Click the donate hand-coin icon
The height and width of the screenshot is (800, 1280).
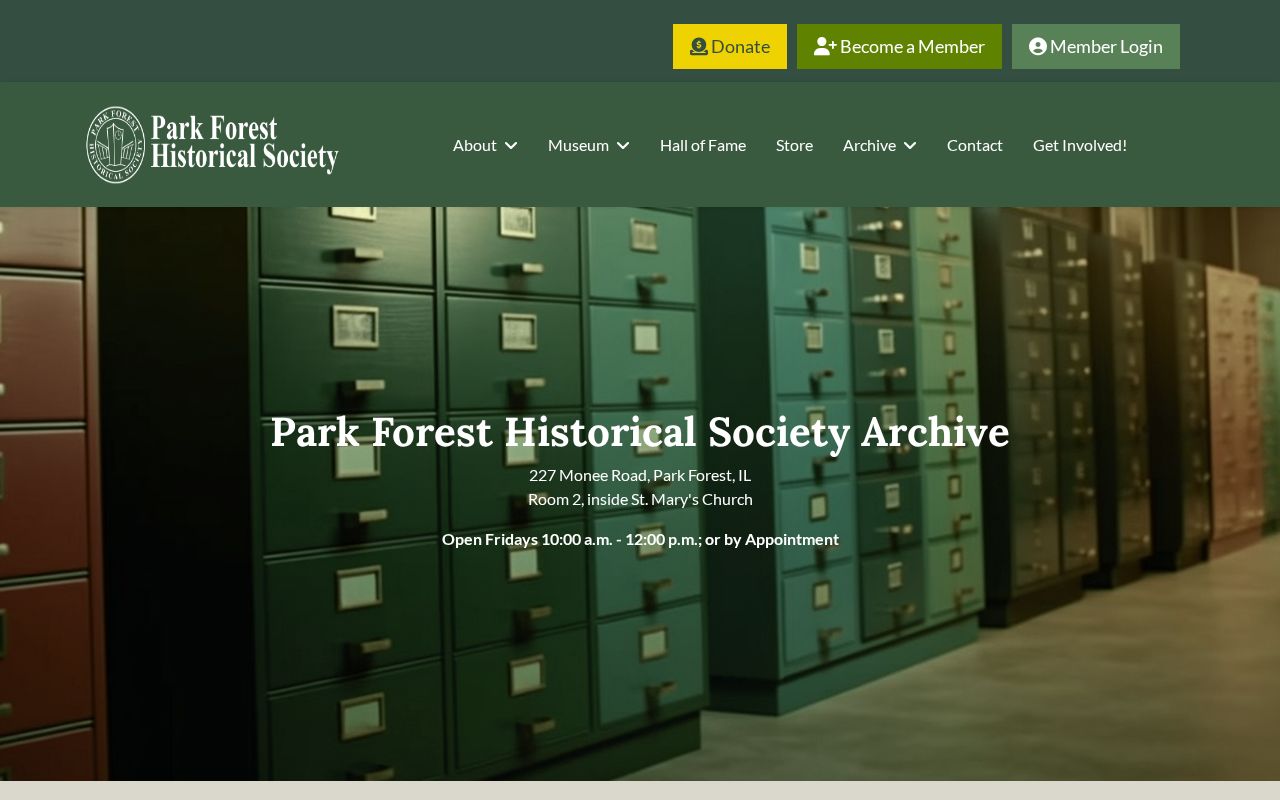click(699, 47)
